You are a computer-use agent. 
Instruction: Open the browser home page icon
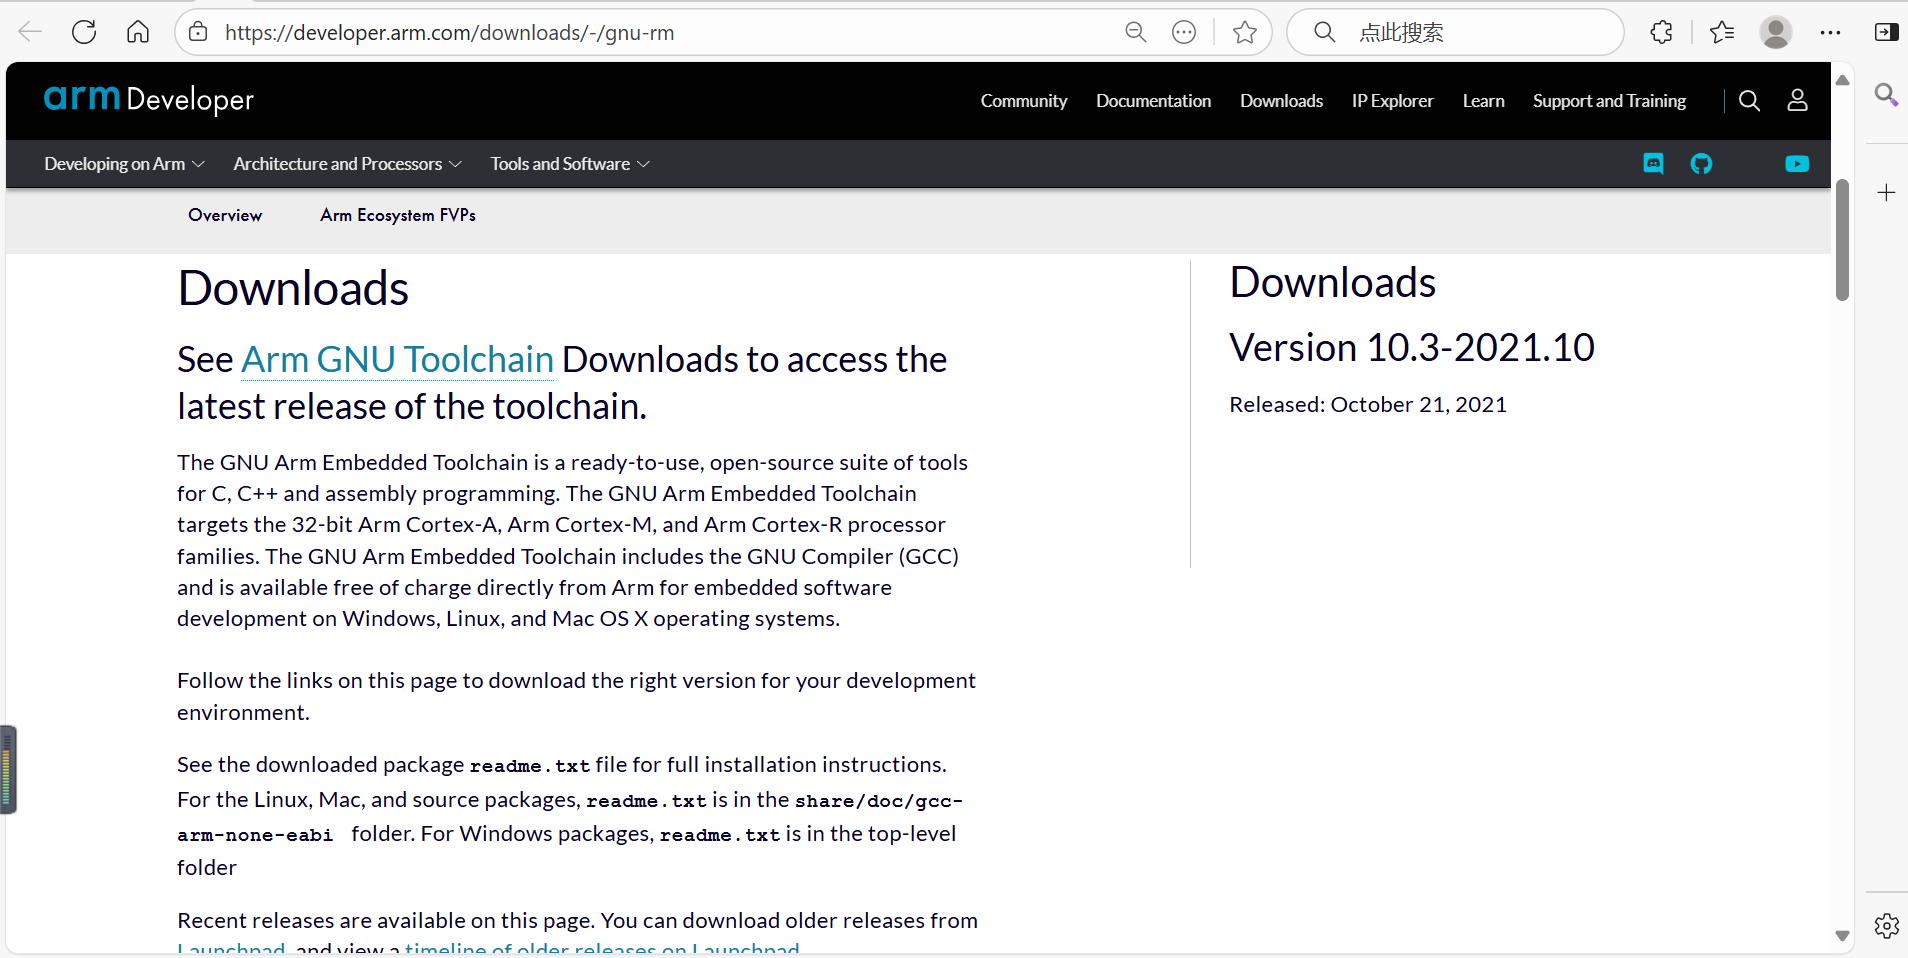138,32
